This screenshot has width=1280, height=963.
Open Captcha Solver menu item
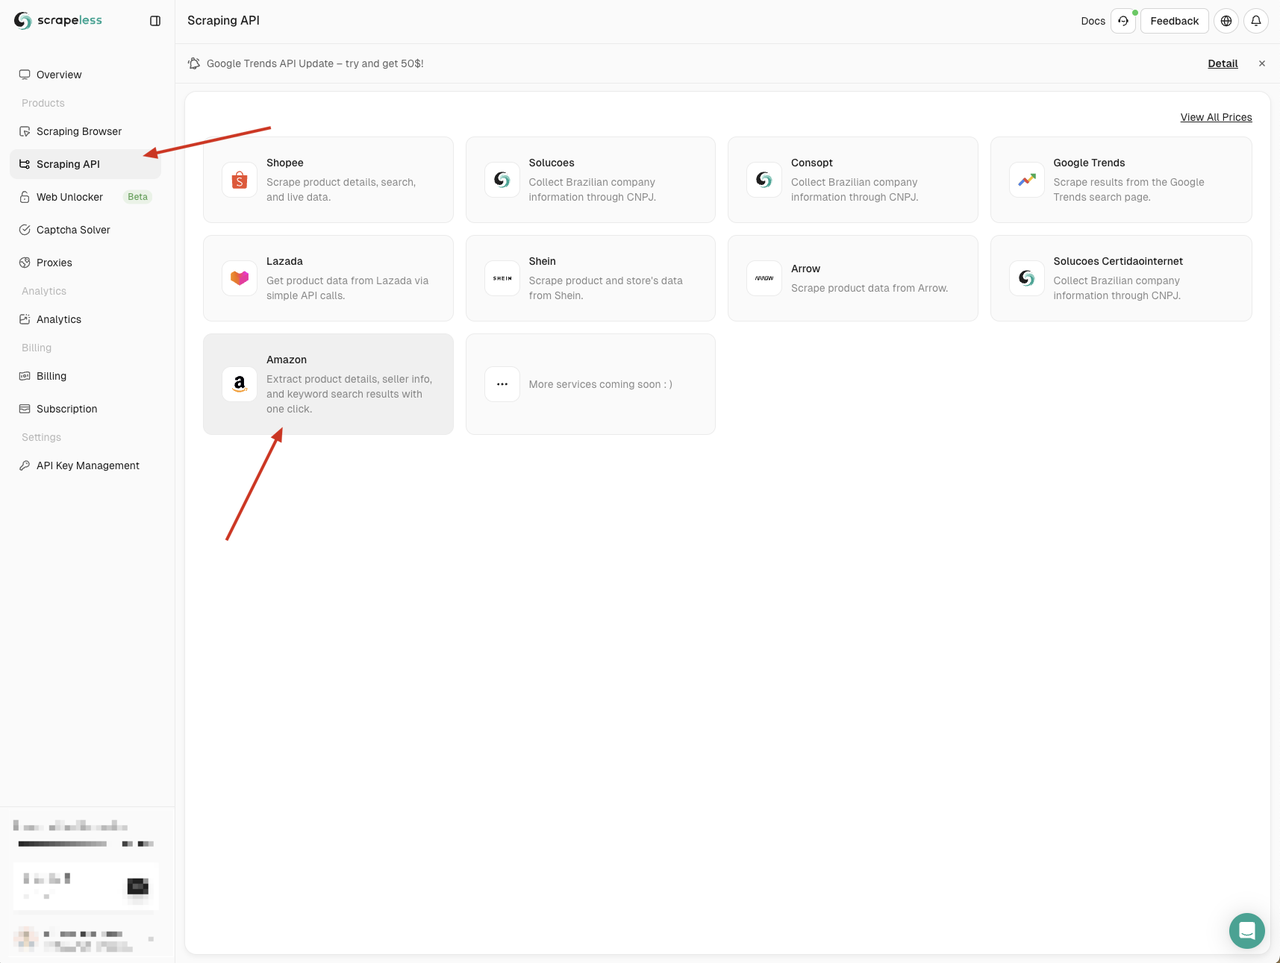[85, 230]
